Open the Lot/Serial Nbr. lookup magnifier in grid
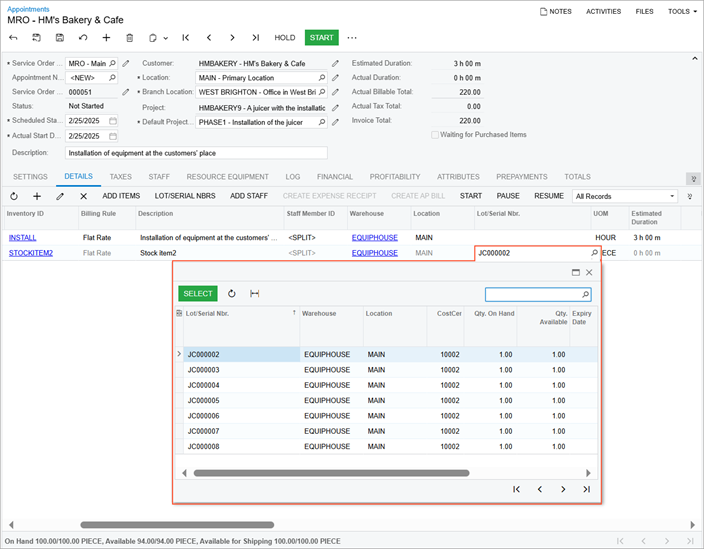The width and height of the screenshot is (704, 549). coord(594,253)
